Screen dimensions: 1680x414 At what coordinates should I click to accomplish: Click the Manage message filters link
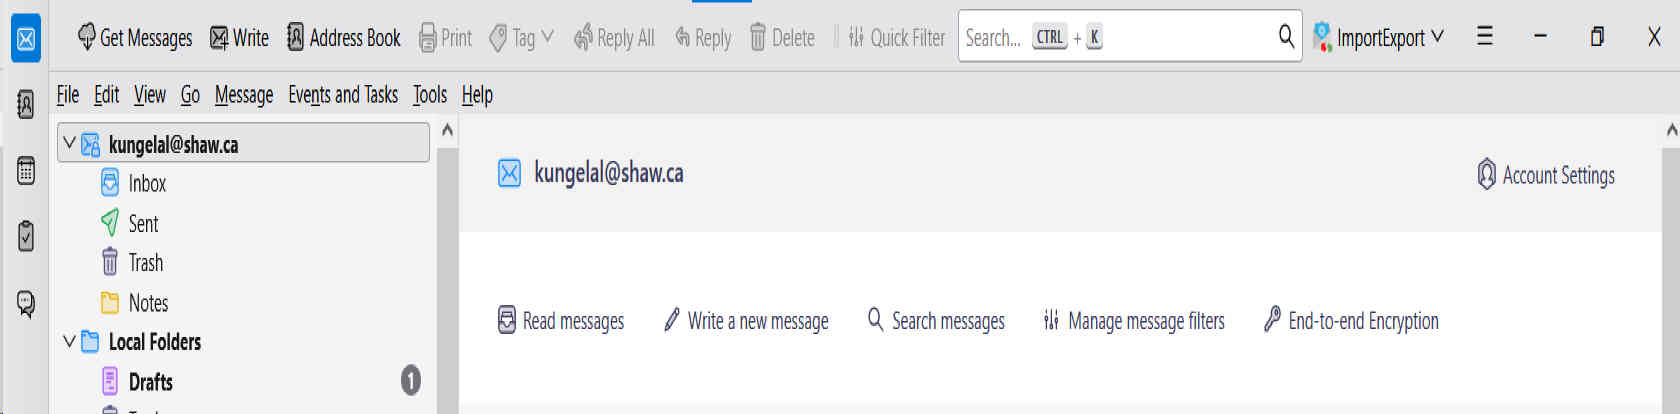pyautogui.click(x=1133, y=321)
